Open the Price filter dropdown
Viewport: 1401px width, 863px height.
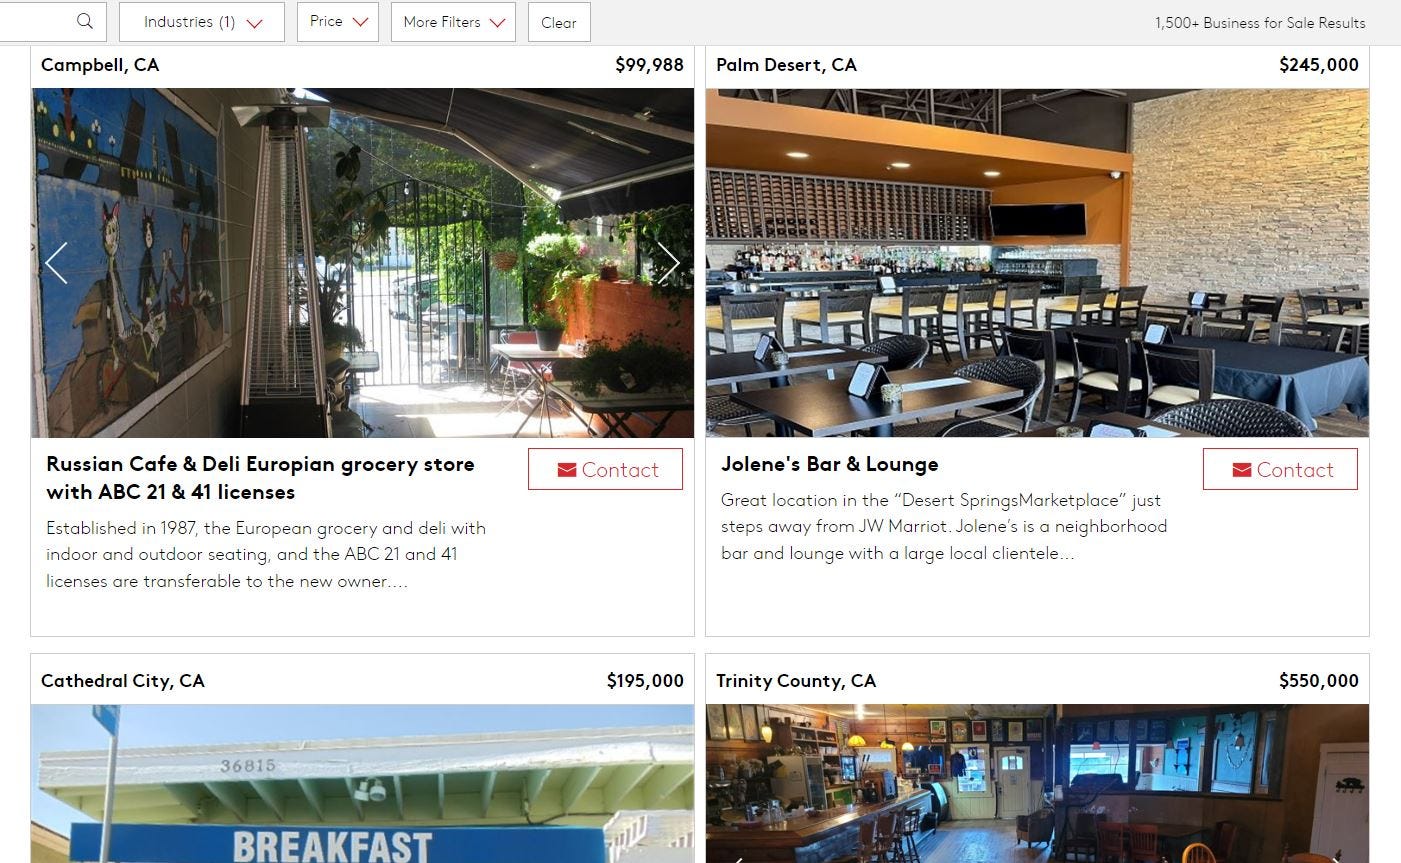coord(338,22)
